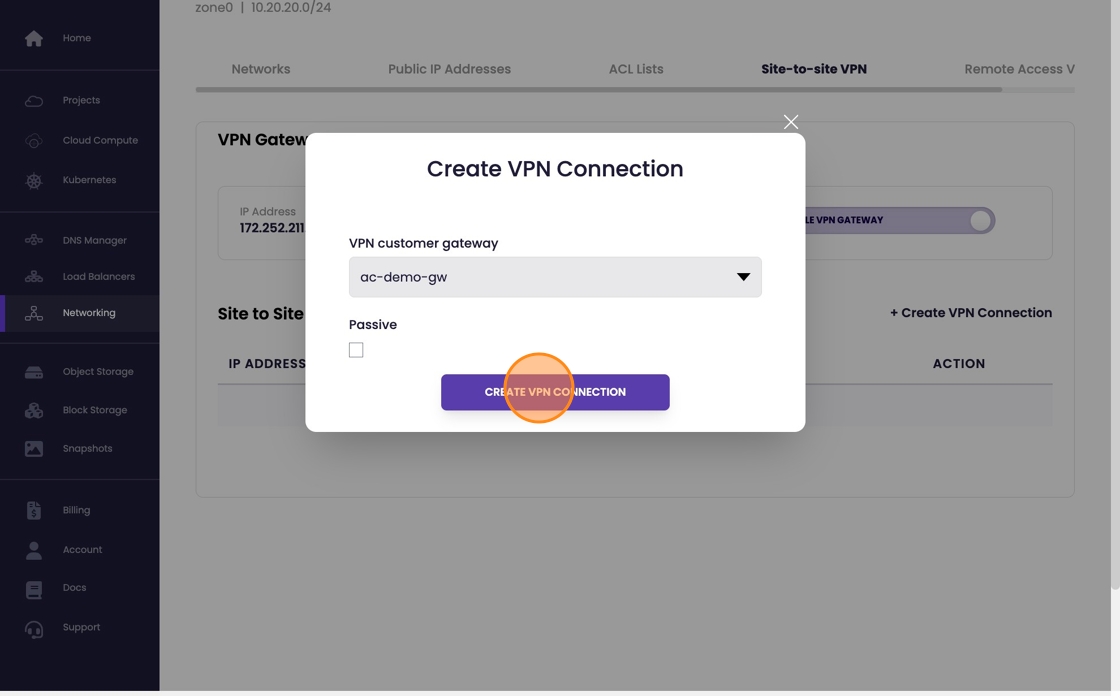The width and height of the screenshot is (1120, 696).
Task: Close the Create VPN Connection dialog
Action: pos(791,122)
